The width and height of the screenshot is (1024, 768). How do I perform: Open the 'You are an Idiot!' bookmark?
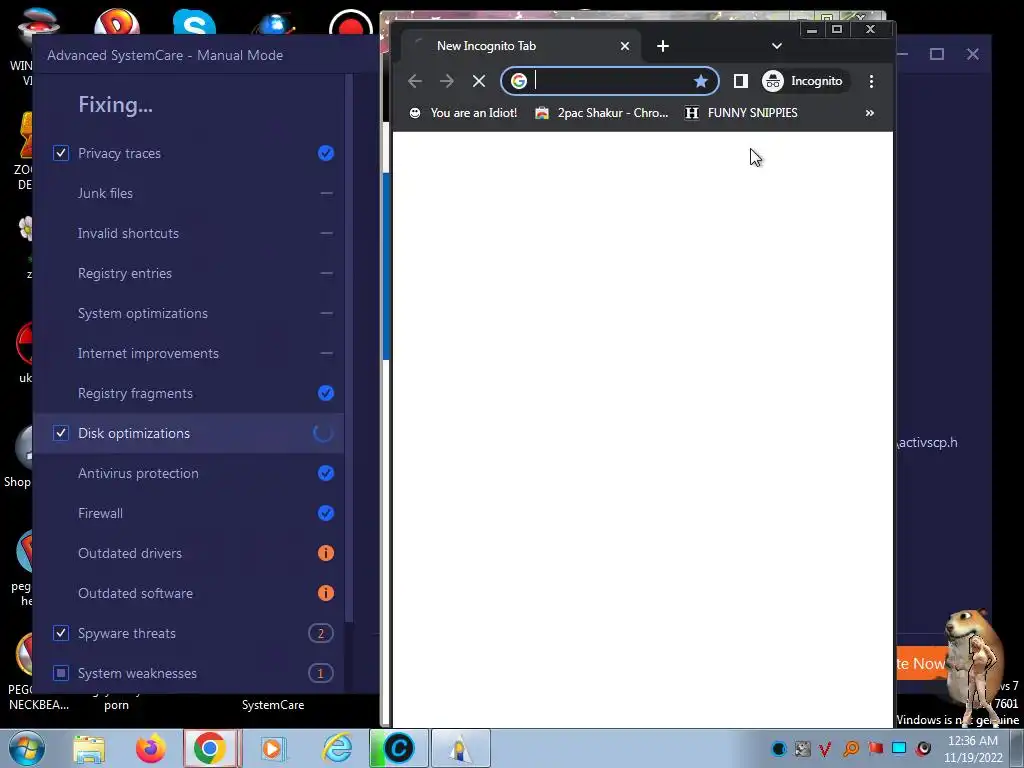click(x=463, y=113)
